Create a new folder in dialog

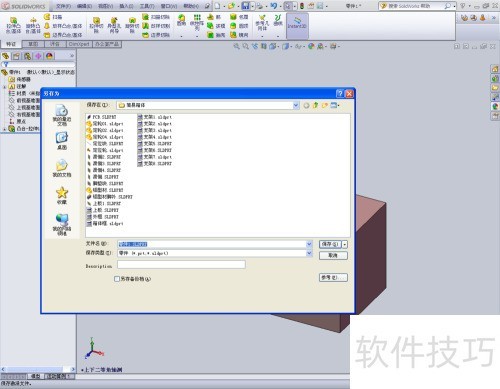pyautogui.click(x=324, y=105)
